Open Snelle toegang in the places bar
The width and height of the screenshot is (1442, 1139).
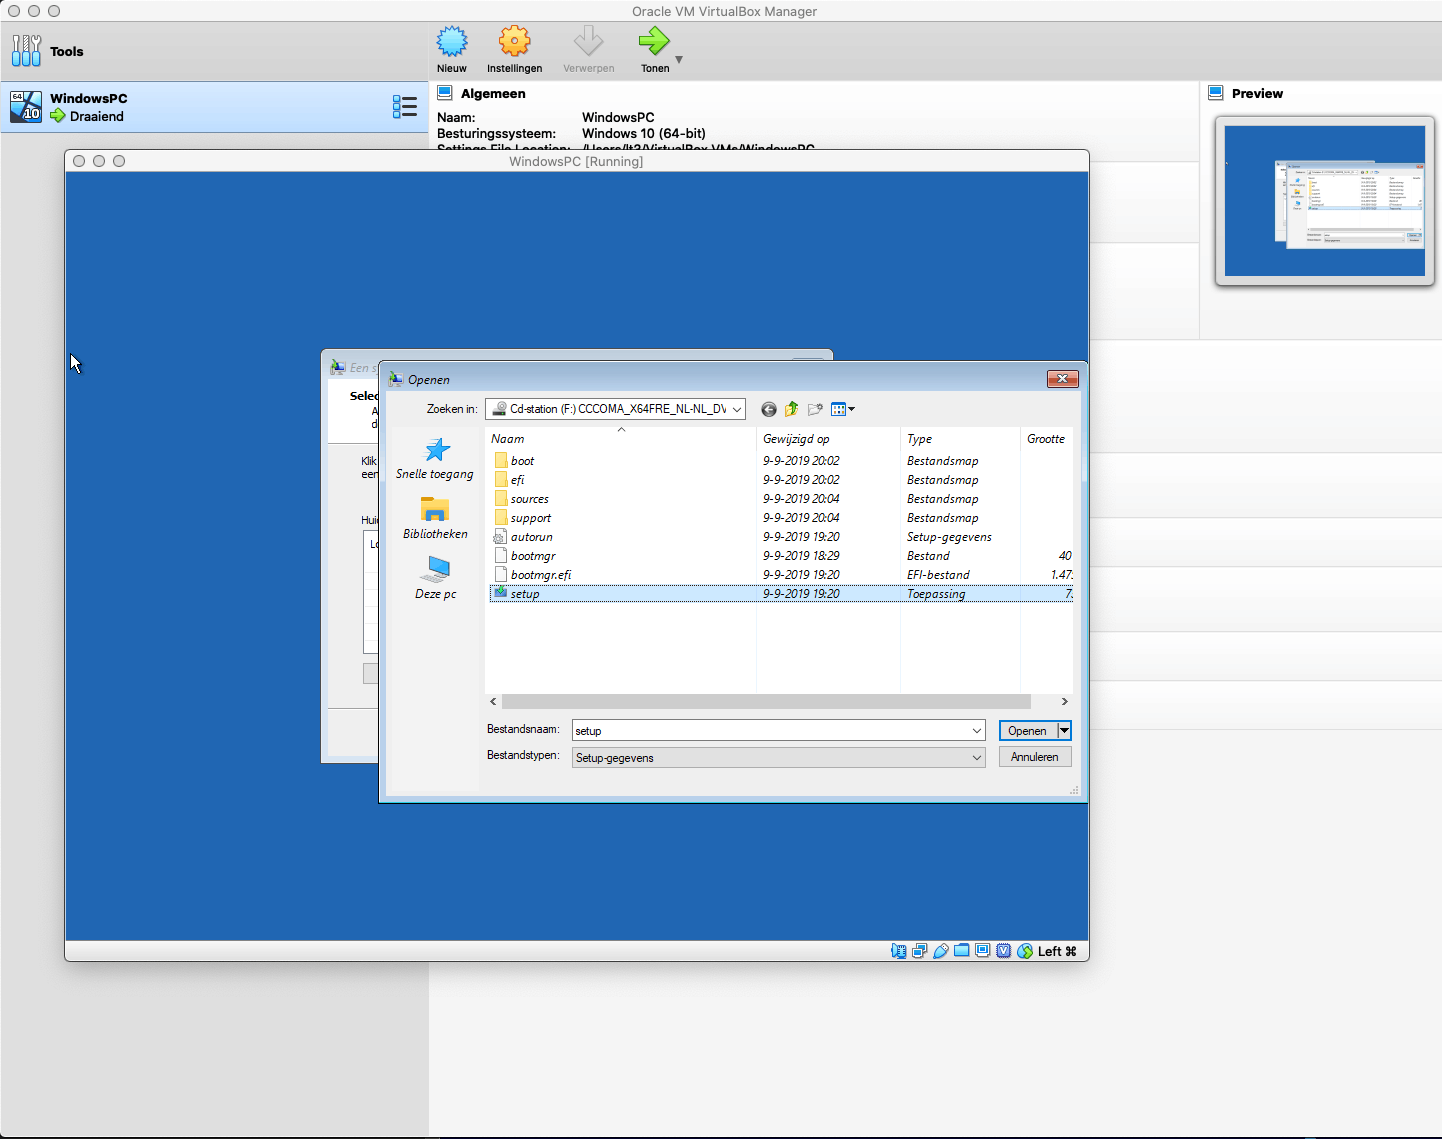[x=435, y=459]
